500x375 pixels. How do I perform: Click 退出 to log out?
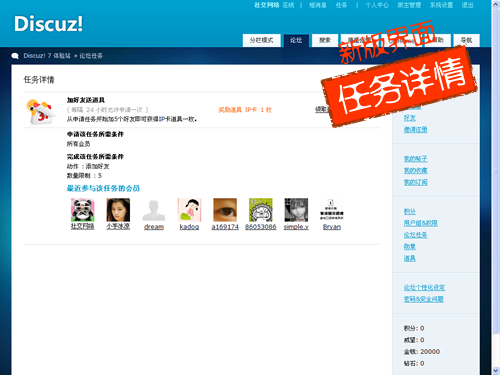(467, 5)
